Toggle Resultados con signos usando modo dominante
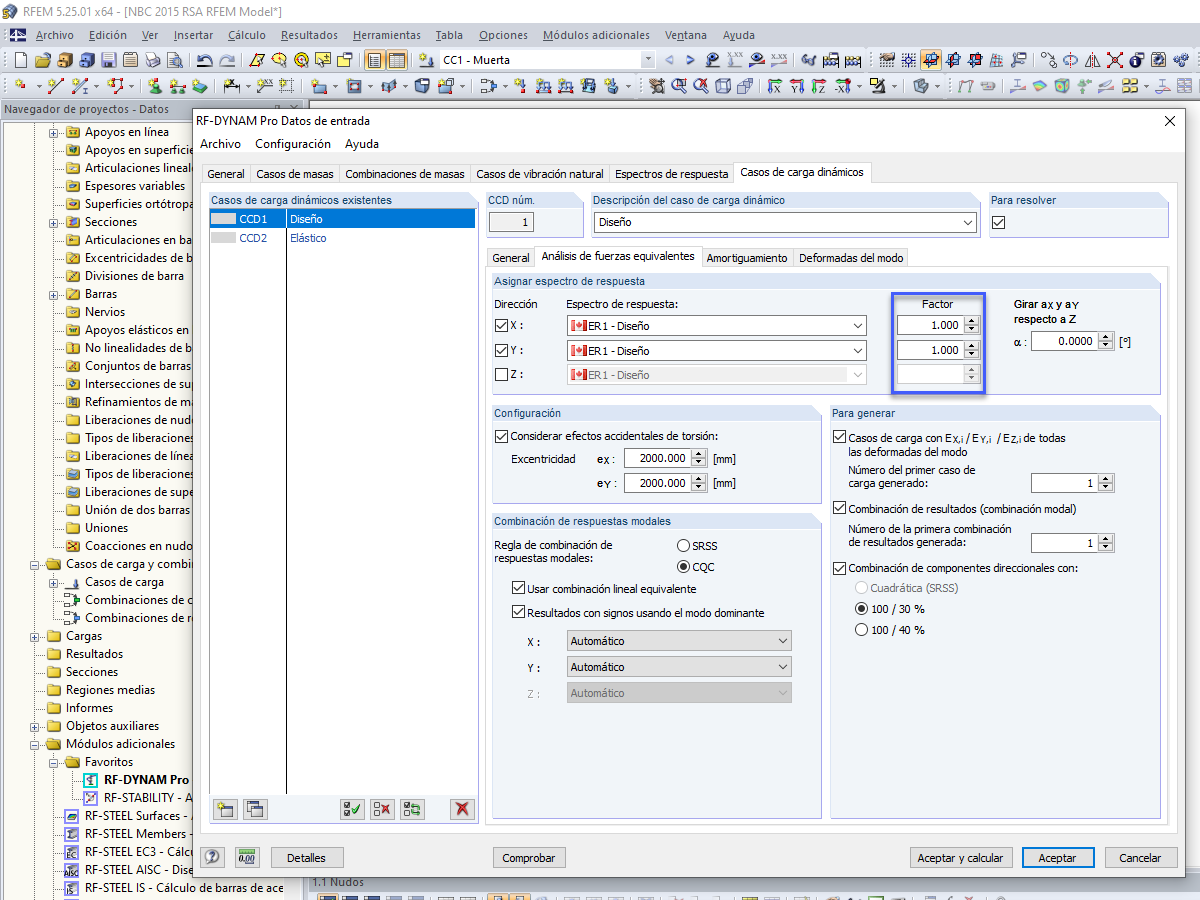This screenshot has height=900, width=1200. pos(518,613)
